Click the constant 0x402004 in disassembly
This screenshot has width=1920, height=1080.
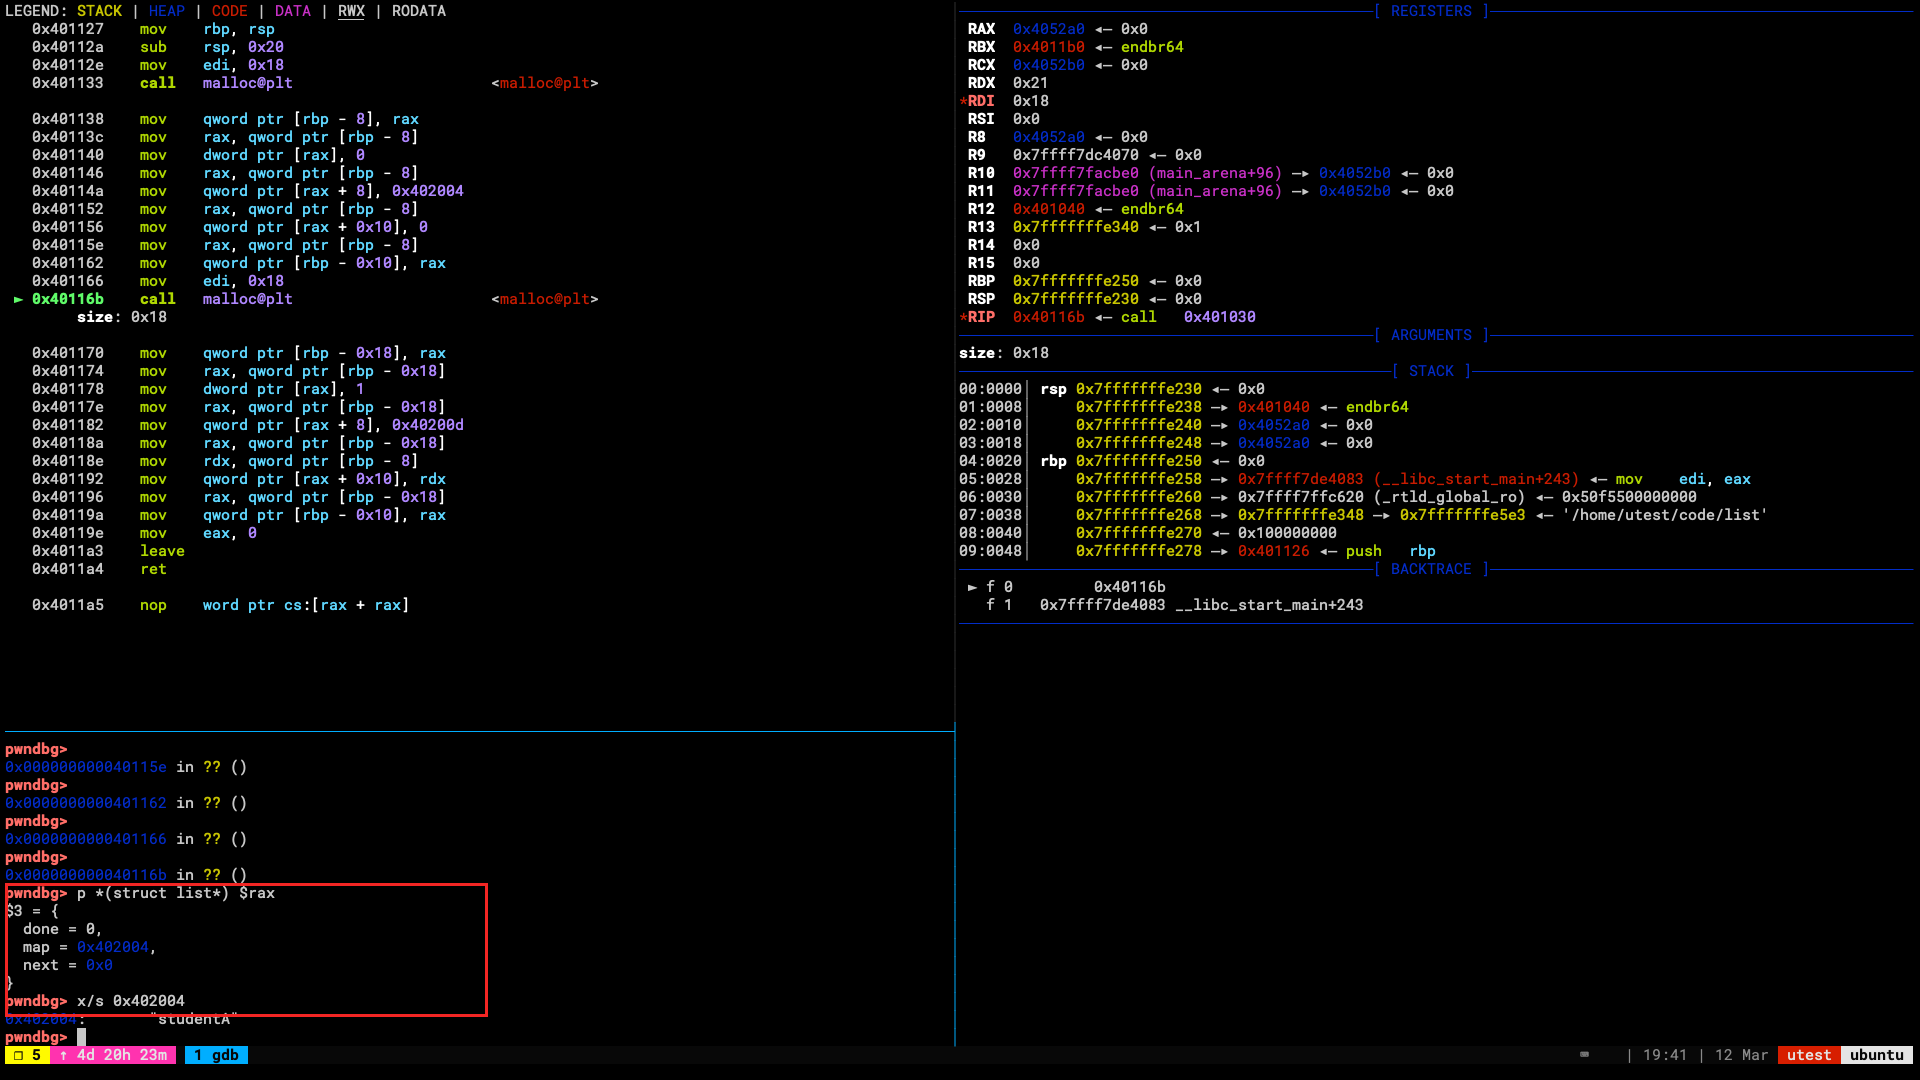point(428,191)
